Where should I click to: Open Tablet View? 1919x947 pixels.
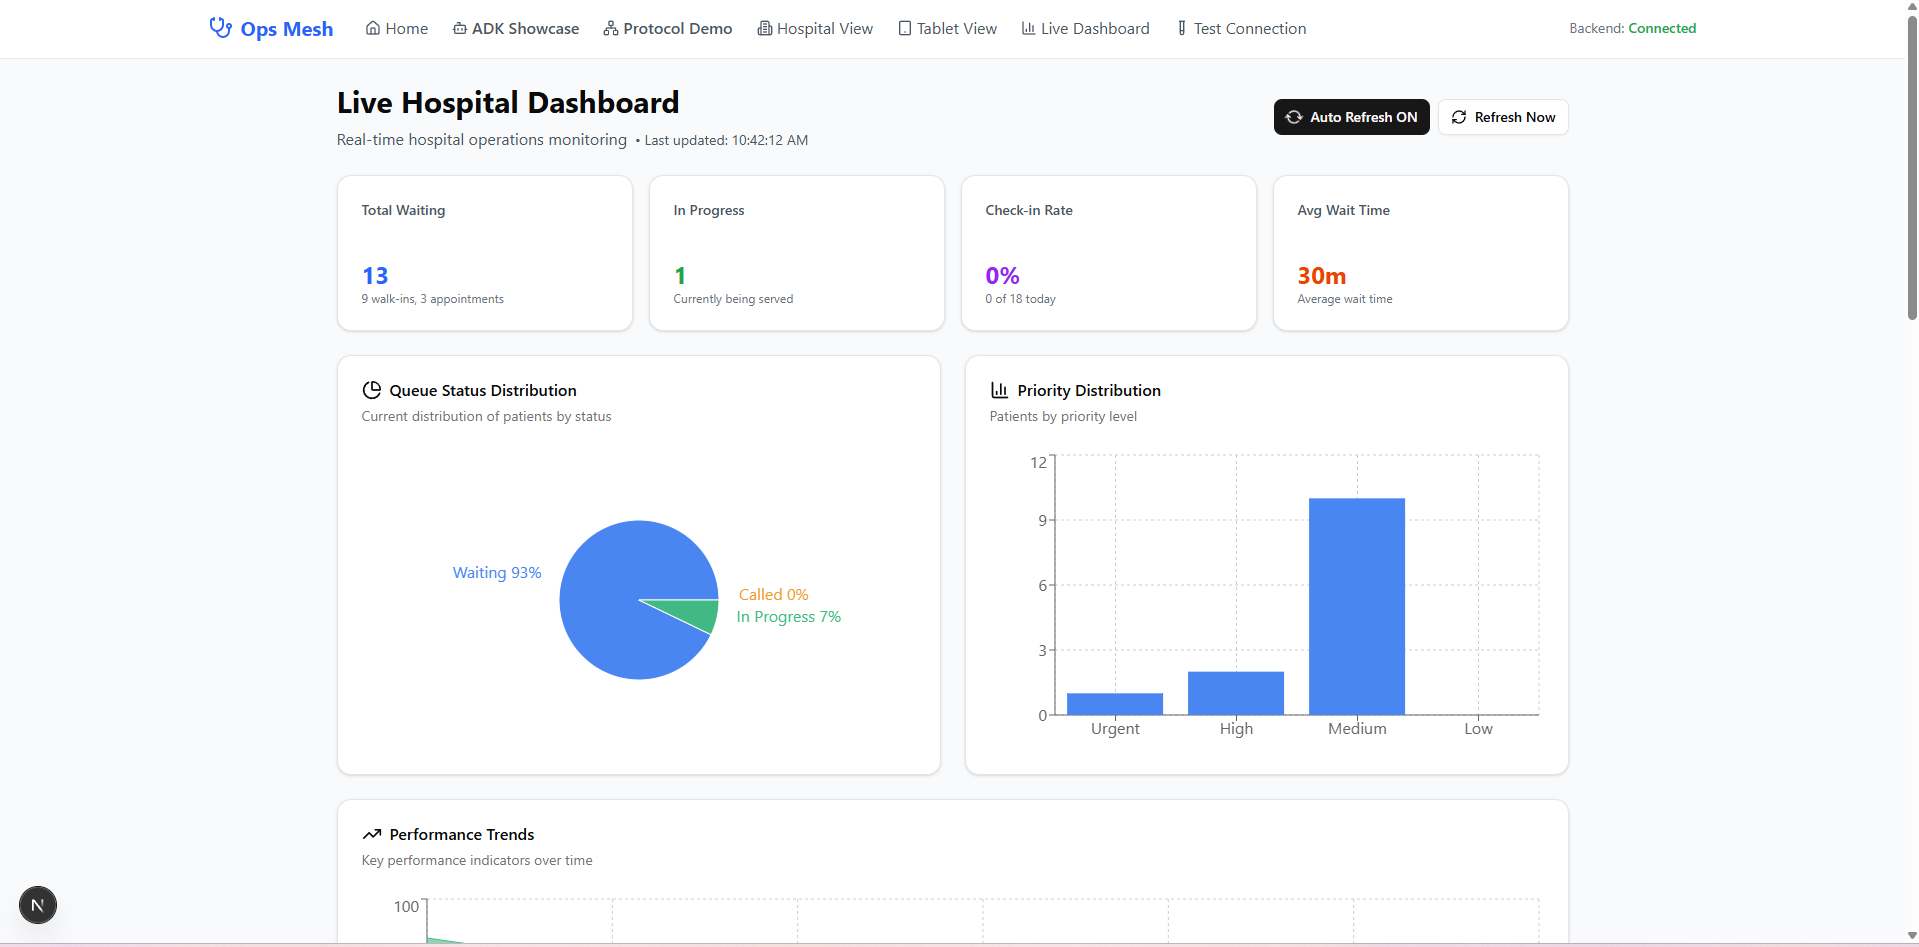(948, 28)
